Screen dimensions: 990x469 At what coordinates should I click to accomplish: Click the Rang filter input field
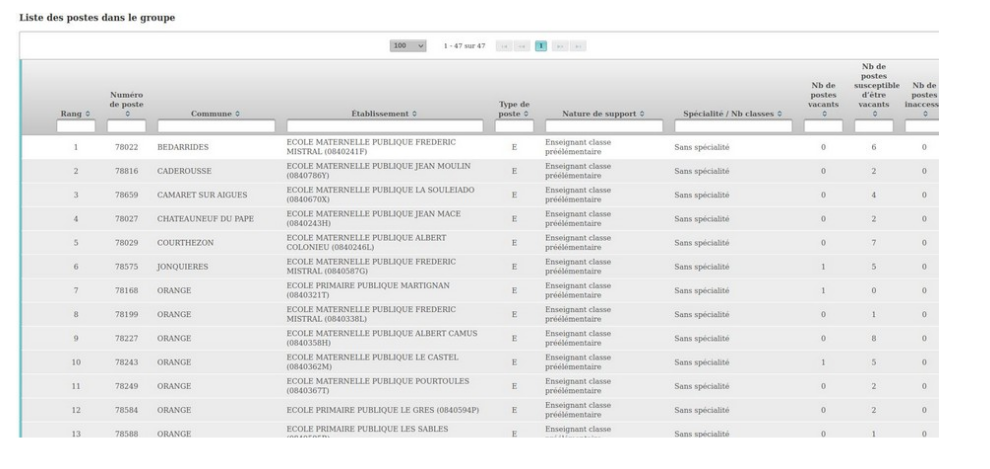point(76,127)
